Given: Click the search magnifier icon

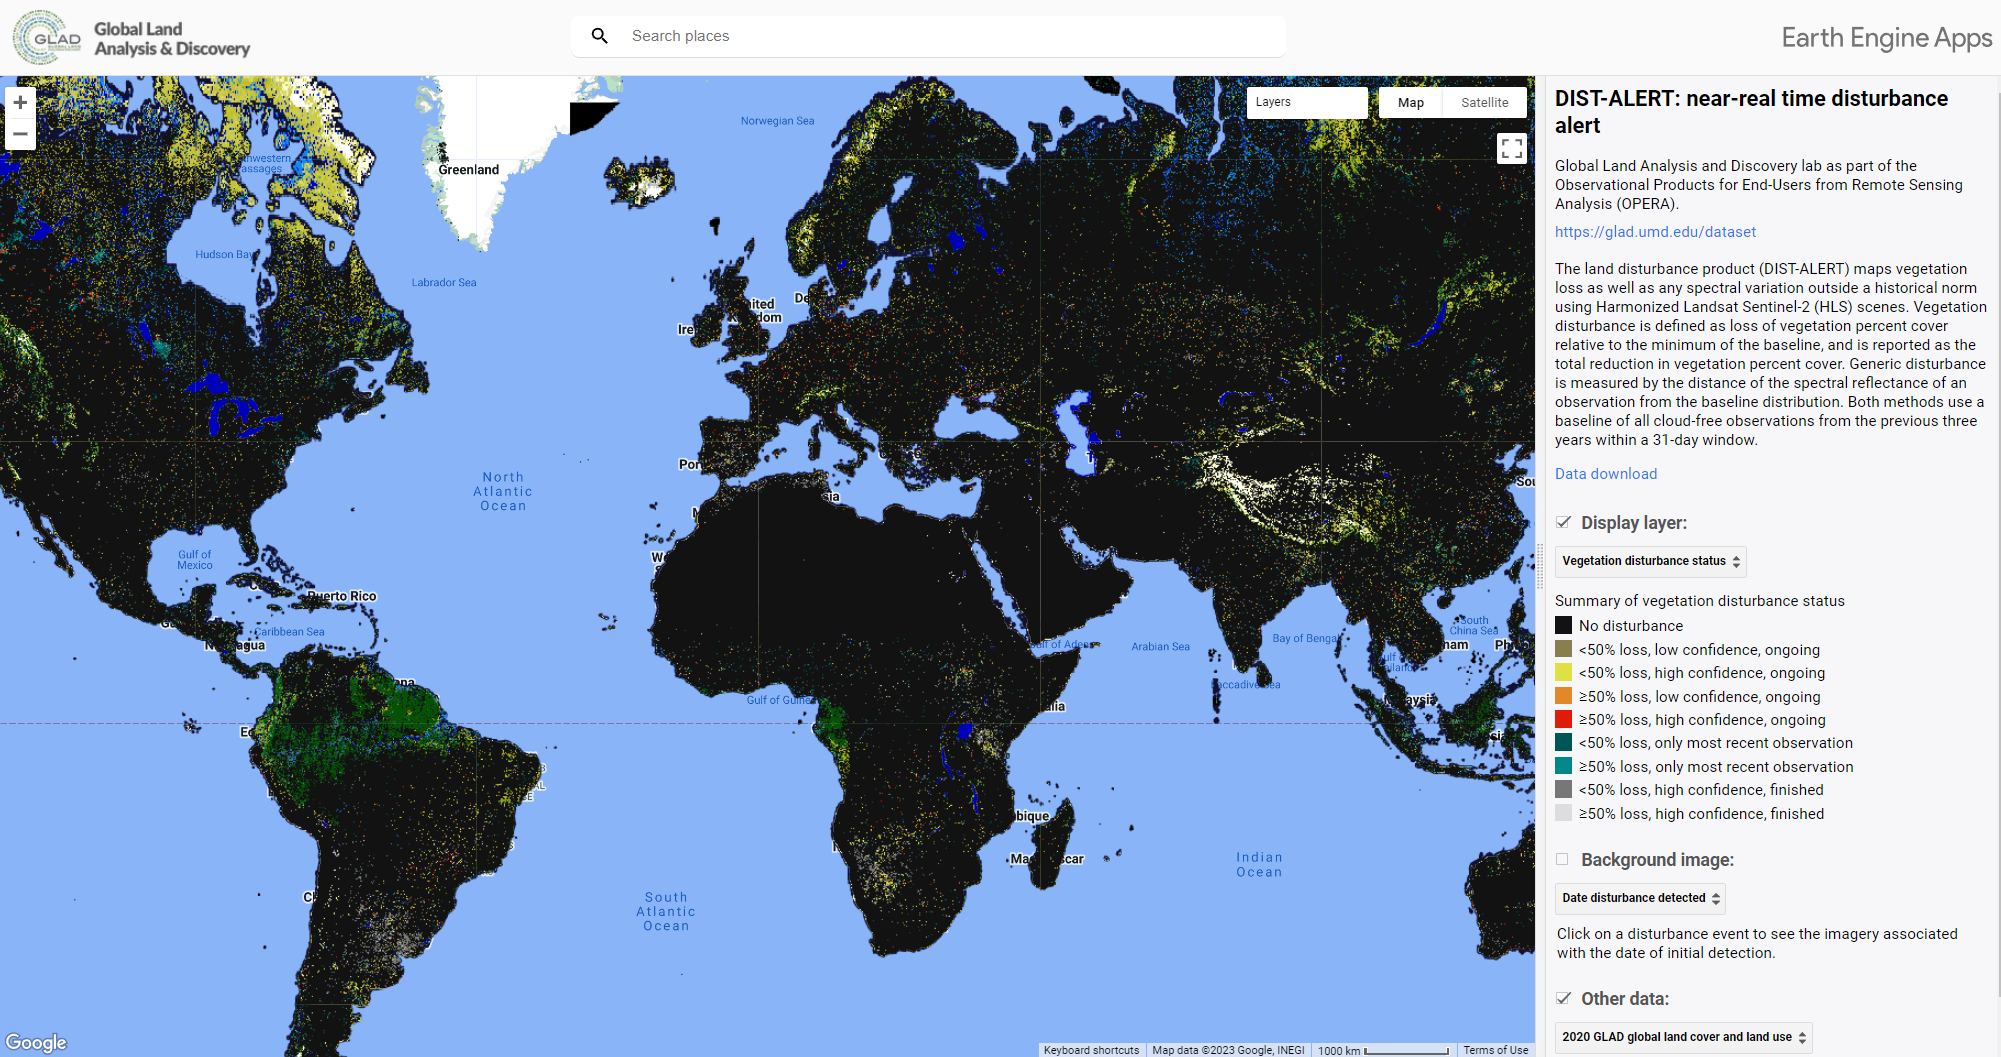Looking at the screenshot, I should point(600,36).
